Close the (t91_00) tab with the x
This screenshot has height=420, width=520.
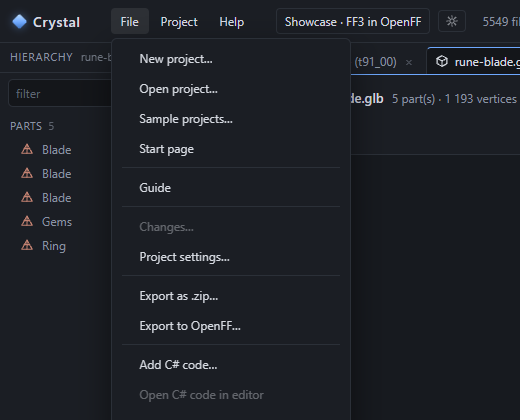click(409, 62)
